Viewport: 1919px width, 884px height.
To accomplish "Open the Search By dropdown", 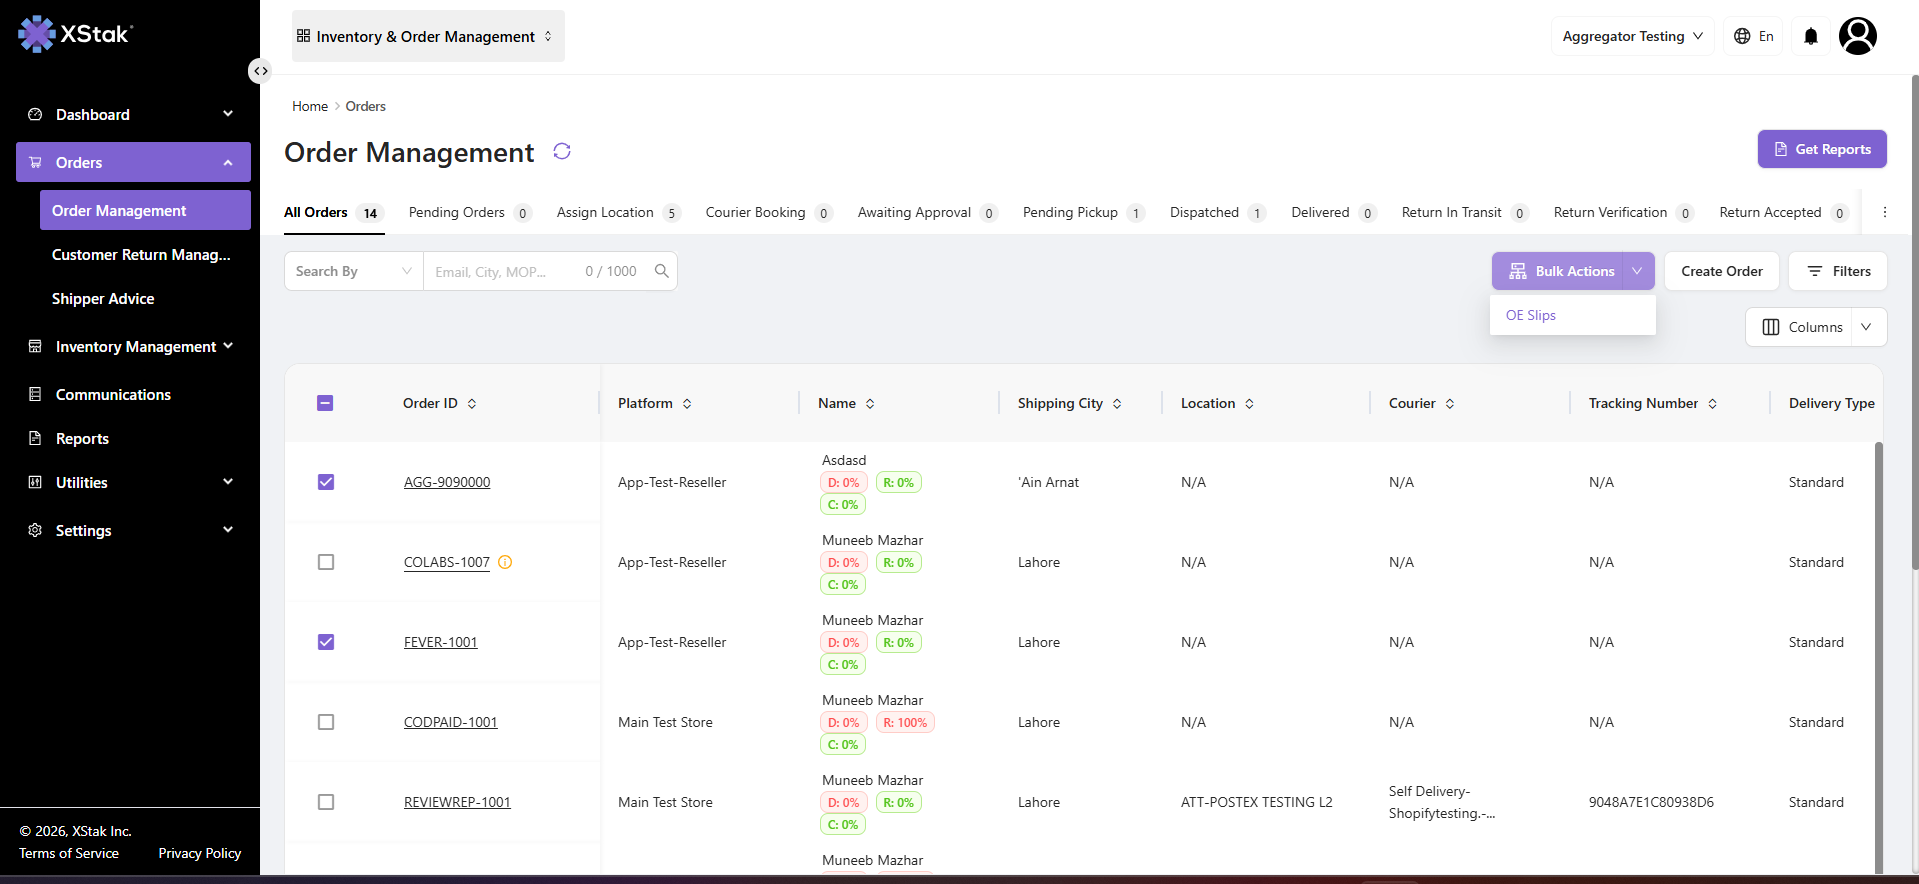I will tap(354, 271).
